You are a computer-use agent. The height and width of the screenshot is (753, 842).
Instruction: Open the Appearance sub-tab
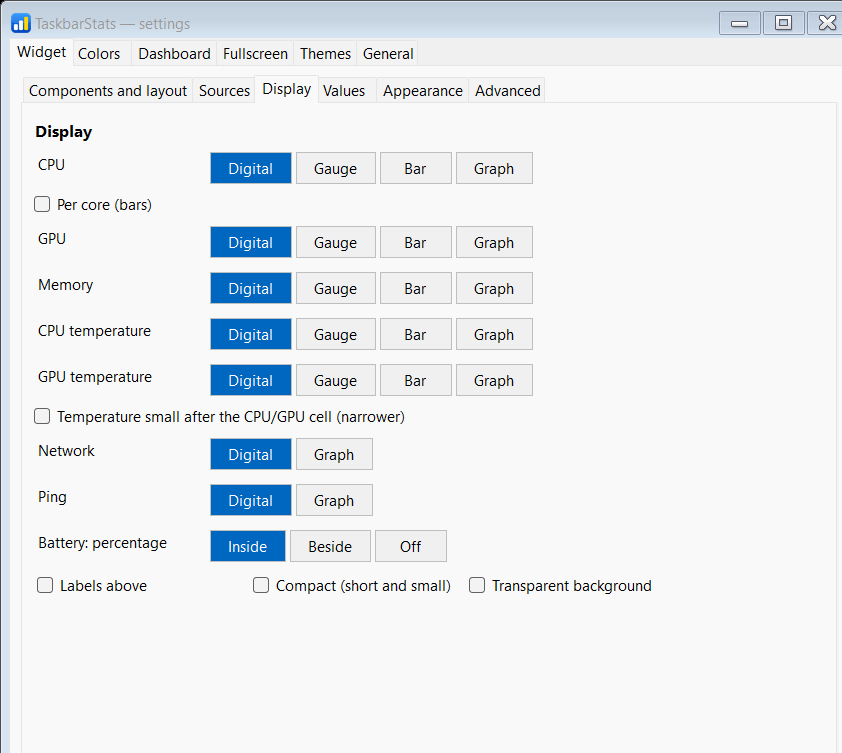point(423,91)
